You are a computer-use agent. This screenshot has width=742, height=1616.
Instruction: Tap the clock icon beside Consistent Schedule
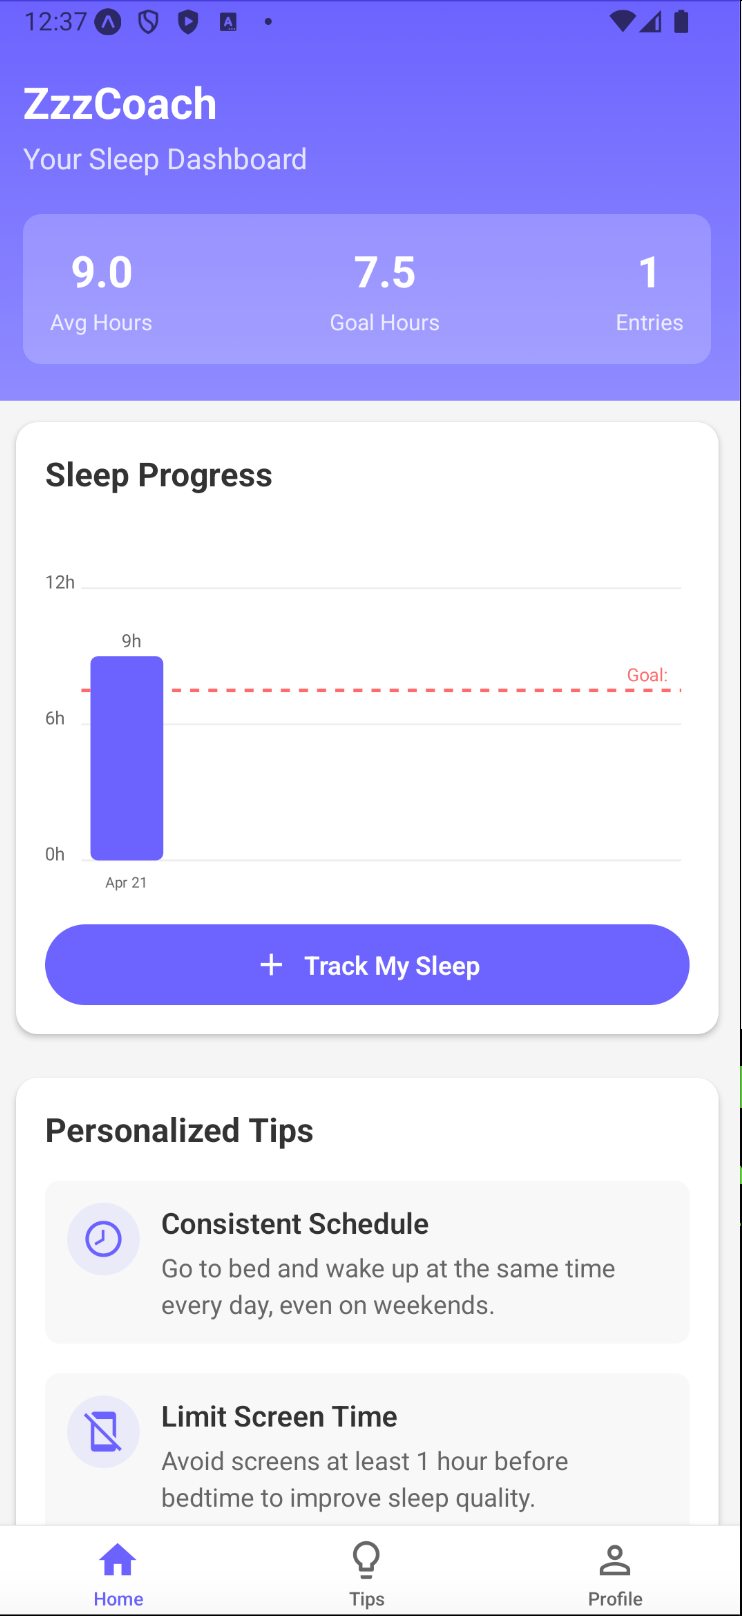[x=103, y=1239]
